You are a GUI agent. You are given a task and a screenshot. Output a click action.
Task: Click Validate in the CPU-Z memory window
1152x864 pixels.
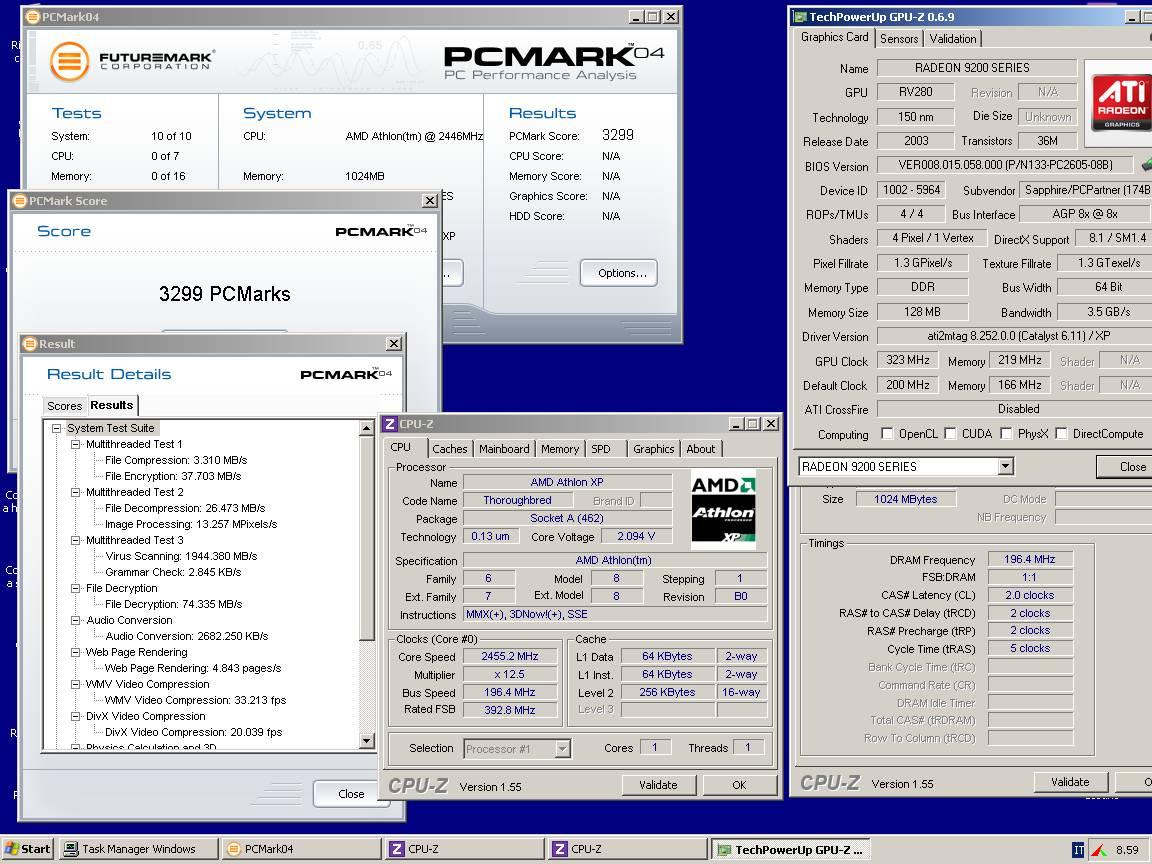(x=1070, y=782)
